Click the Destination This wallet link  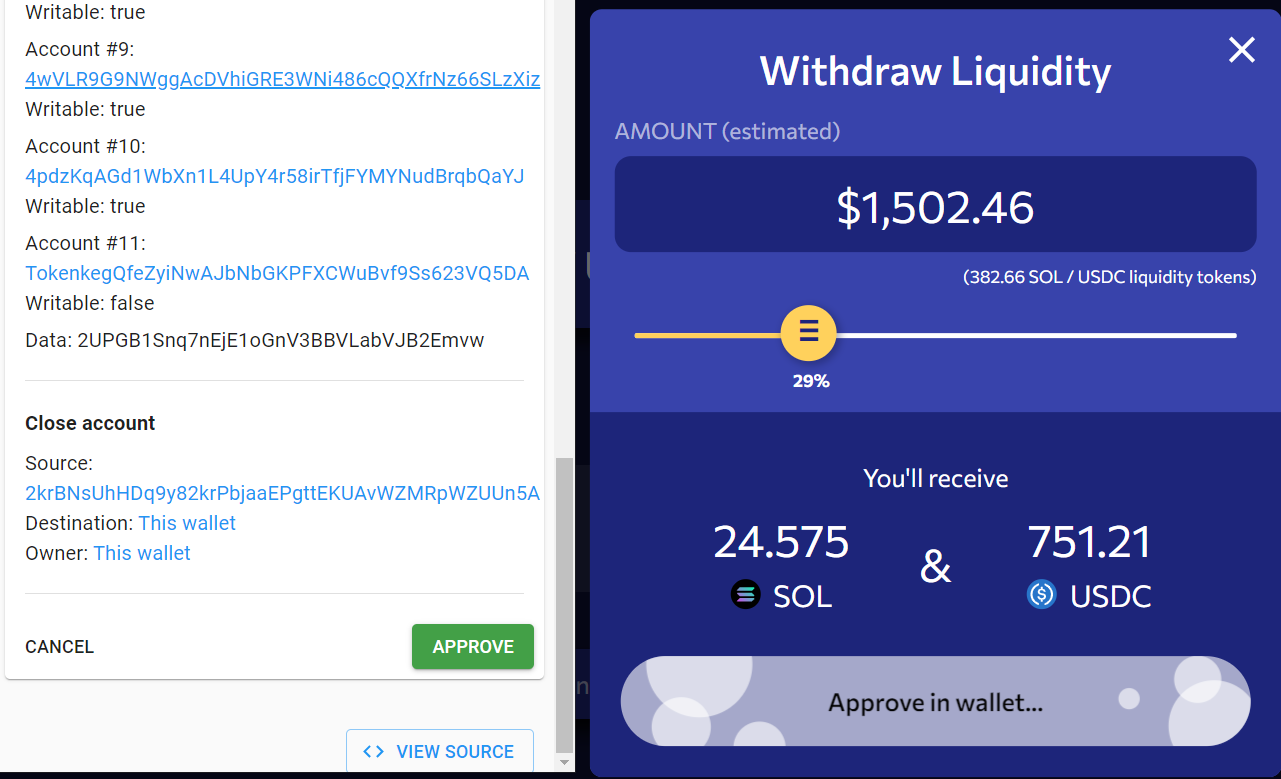click(x=187, y=523)
